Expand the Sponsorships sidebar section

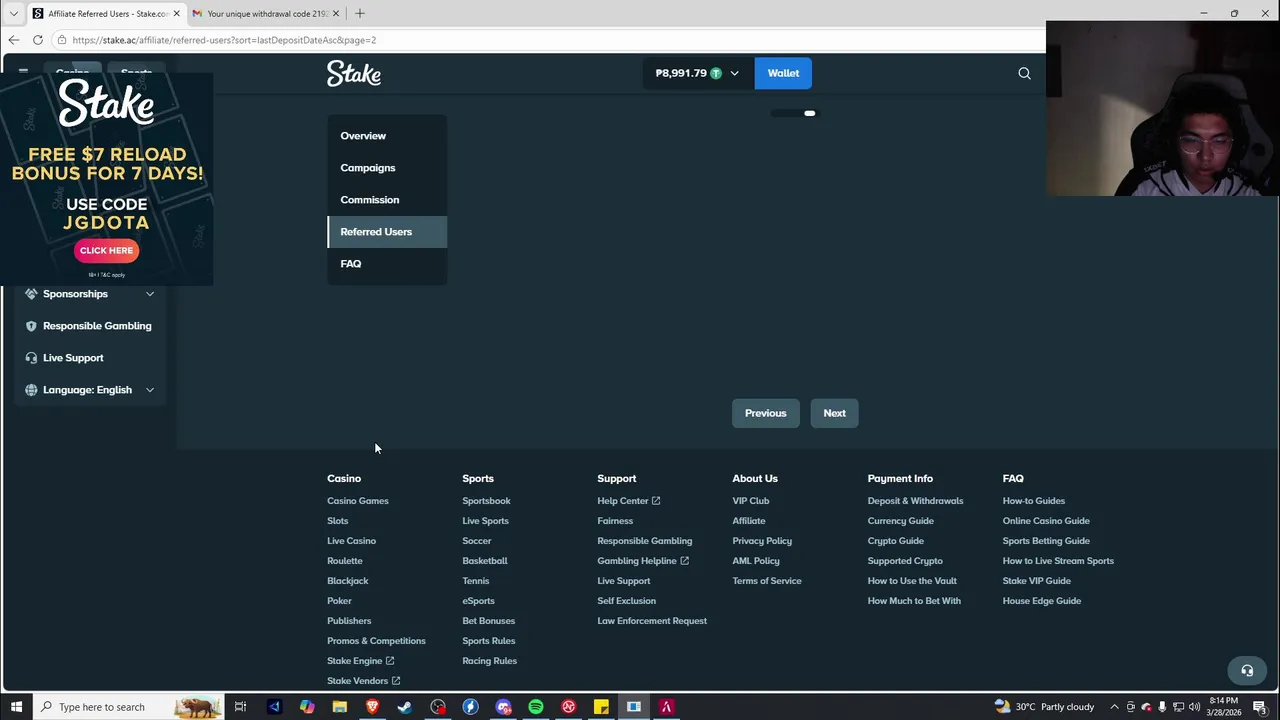(150, 294)
